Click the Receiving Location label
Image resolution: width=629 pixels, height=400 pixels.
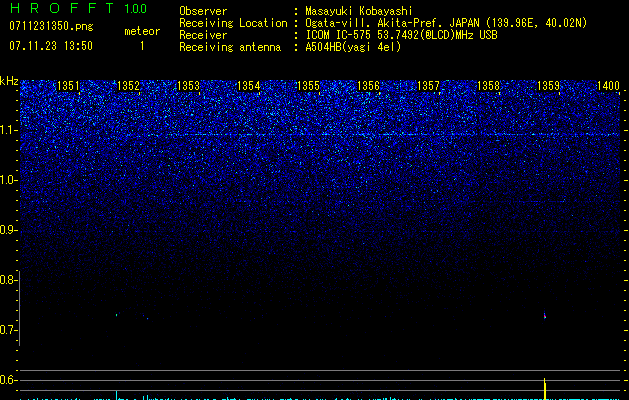click(233, 23)
